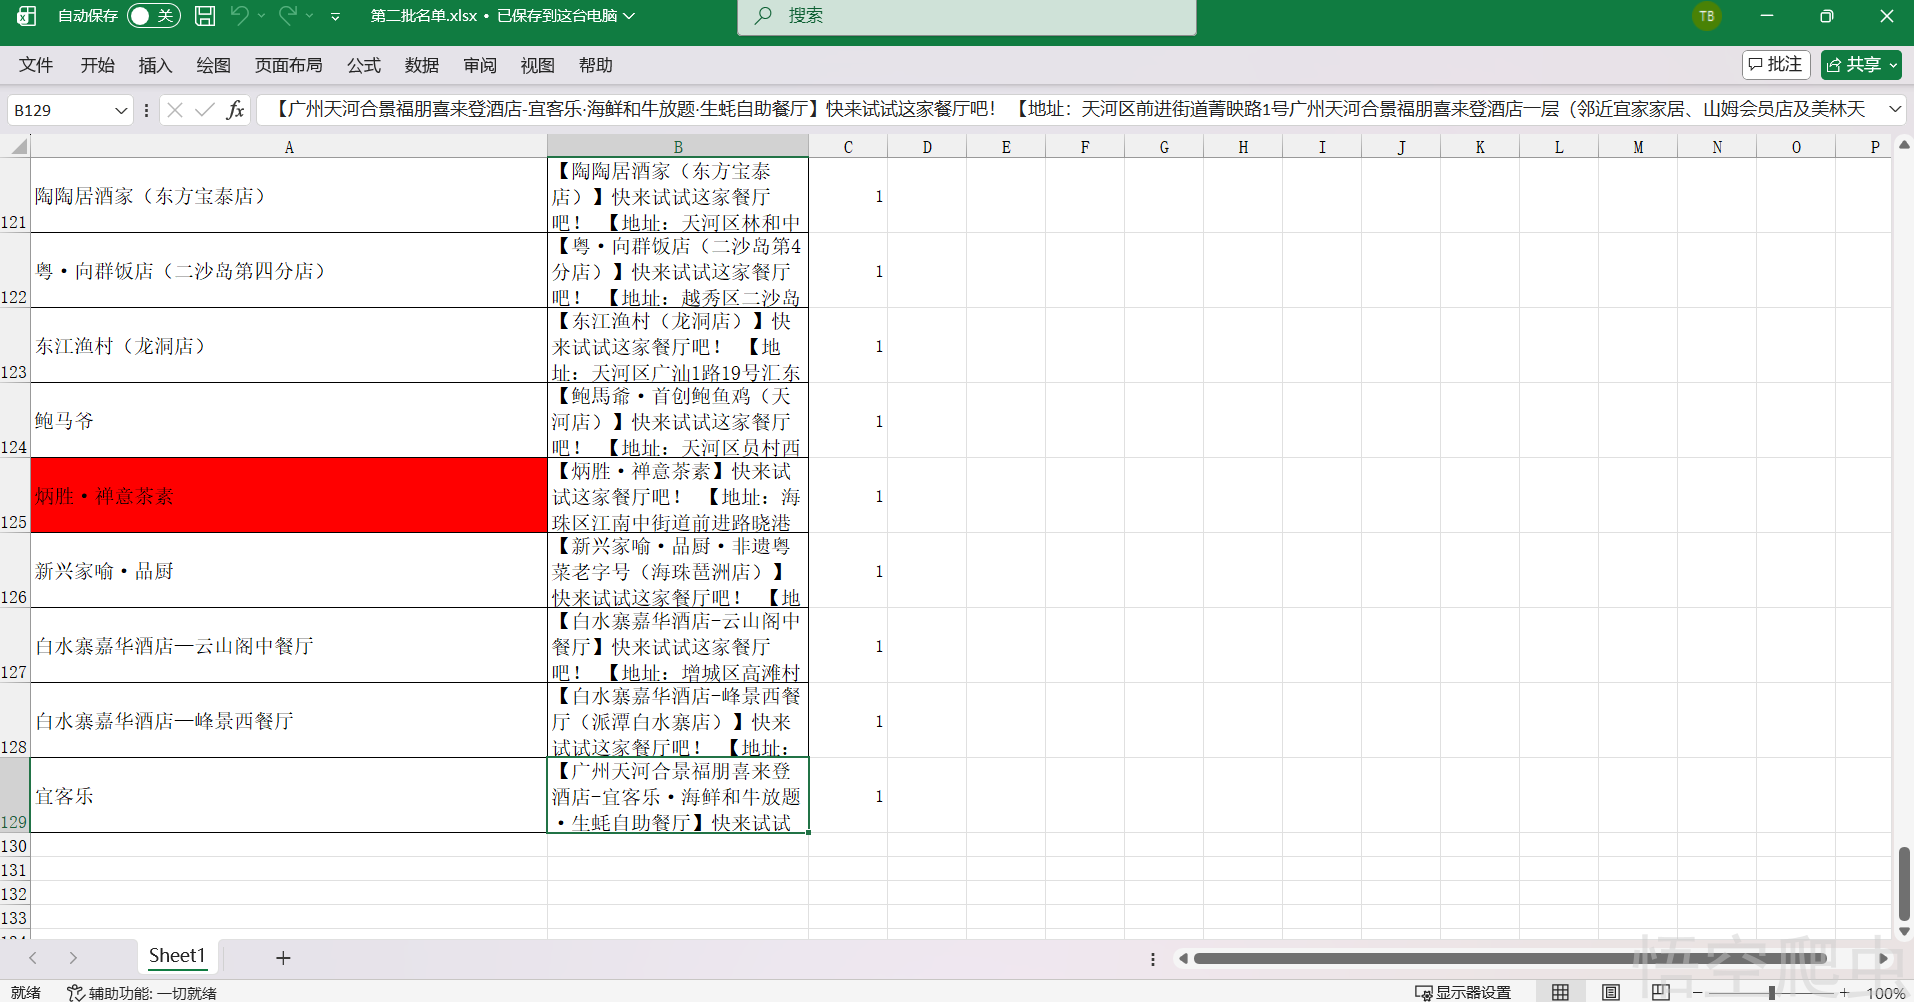The height and width of the screenshot is (1002, 1914).
Task: Click the Select All corner triangle
Action: point(18,147)
